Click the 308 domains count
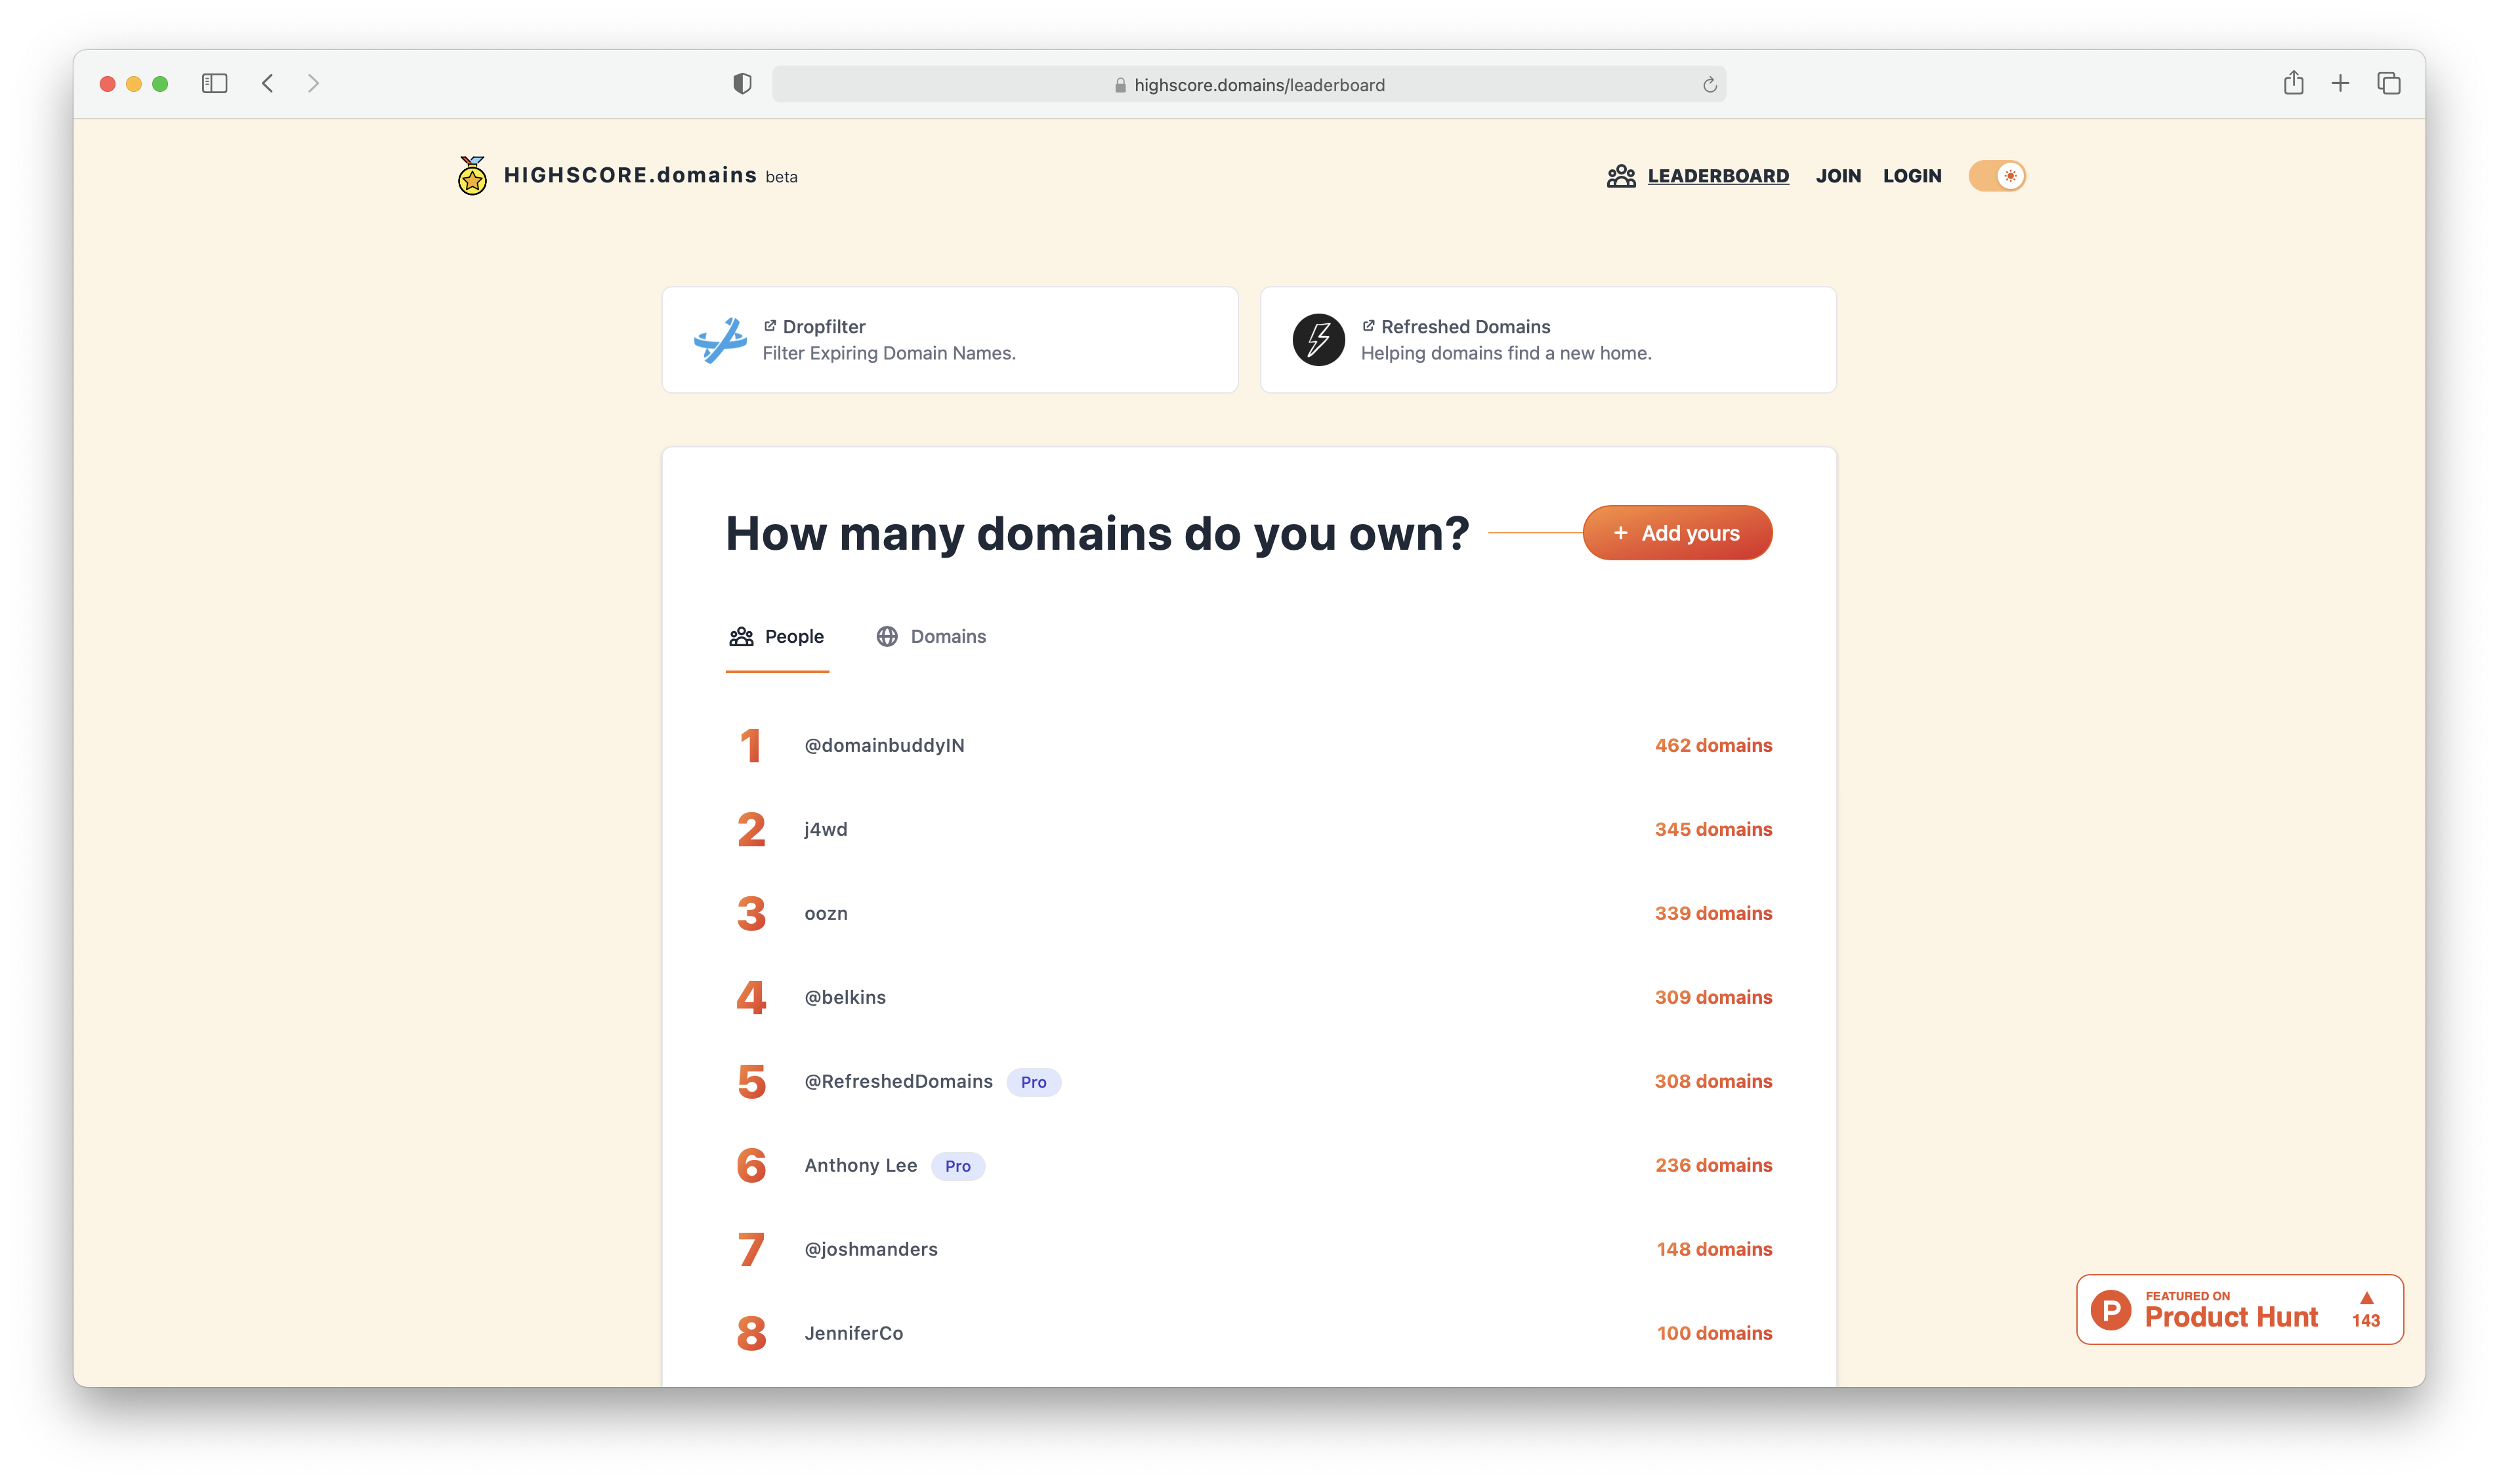Image resolution: width=2499 pixels, height=1484 pixels. tap(1713, 1082)
